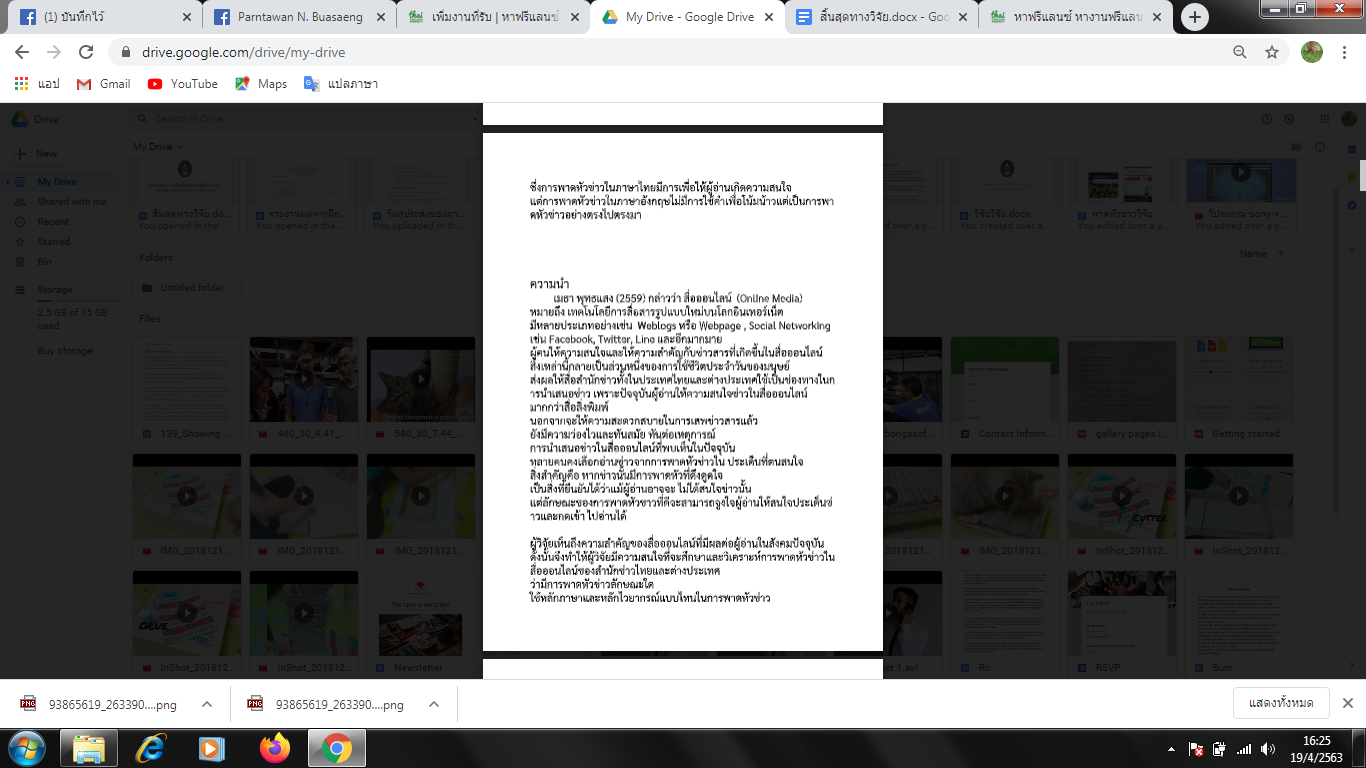1366x768 pixels.
Task: Click the New button in Drive sidebar
Action: point(36,154)
